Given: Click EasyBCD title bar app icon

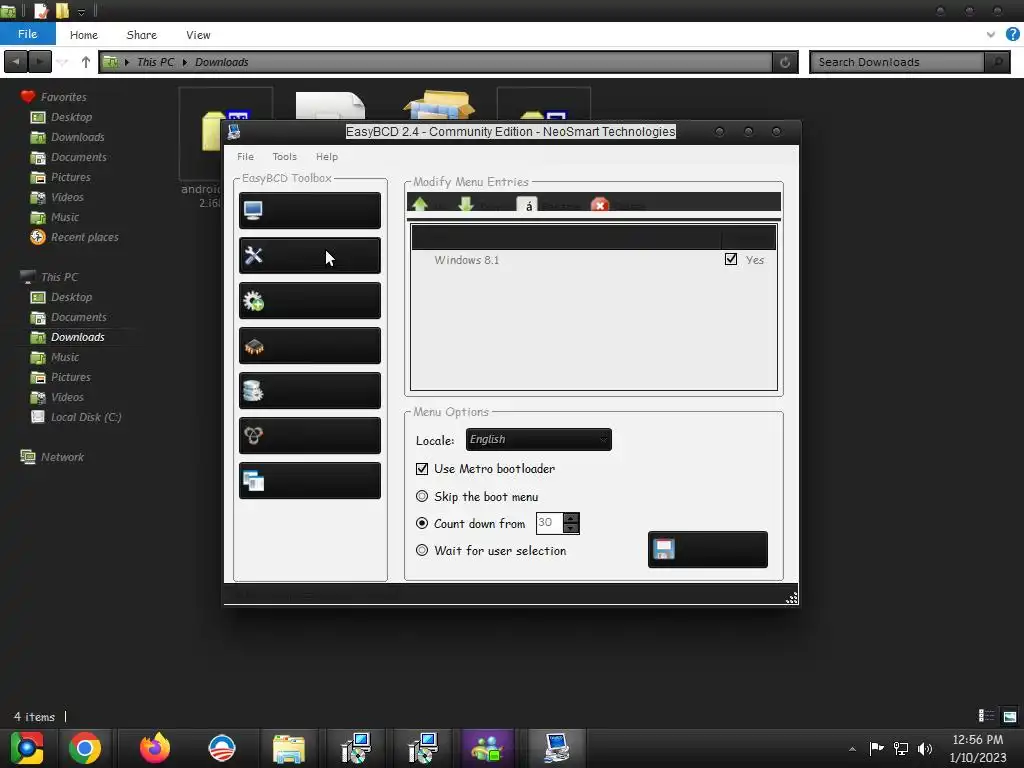Looking at the screenshot, I should pos(234,132).
